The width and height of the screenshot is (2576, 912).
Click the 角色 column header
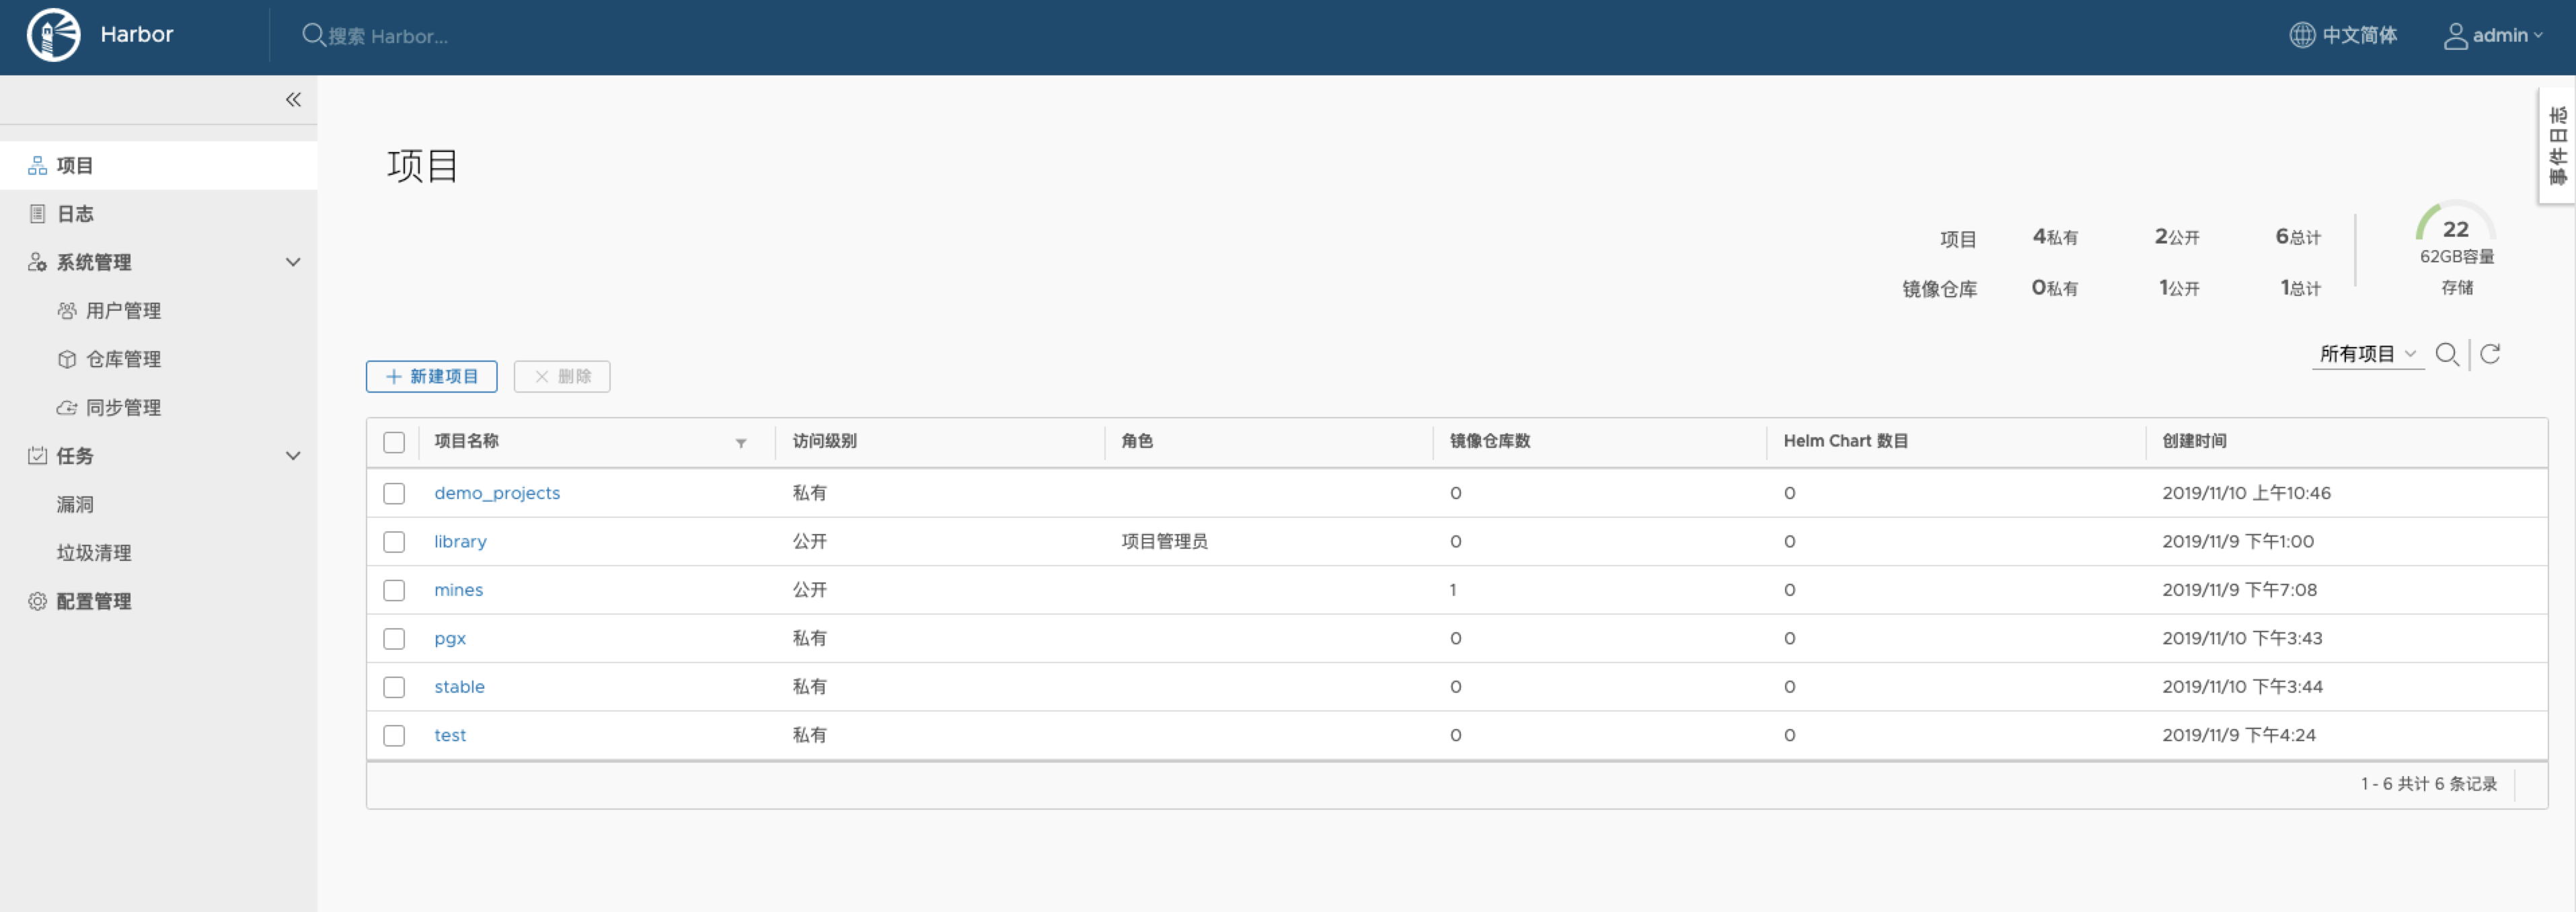pos(1137,441)
